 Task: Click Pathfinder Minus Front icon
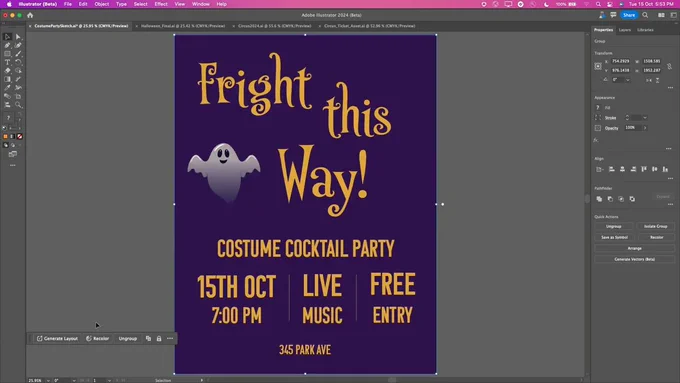click(x=610, y=199)
